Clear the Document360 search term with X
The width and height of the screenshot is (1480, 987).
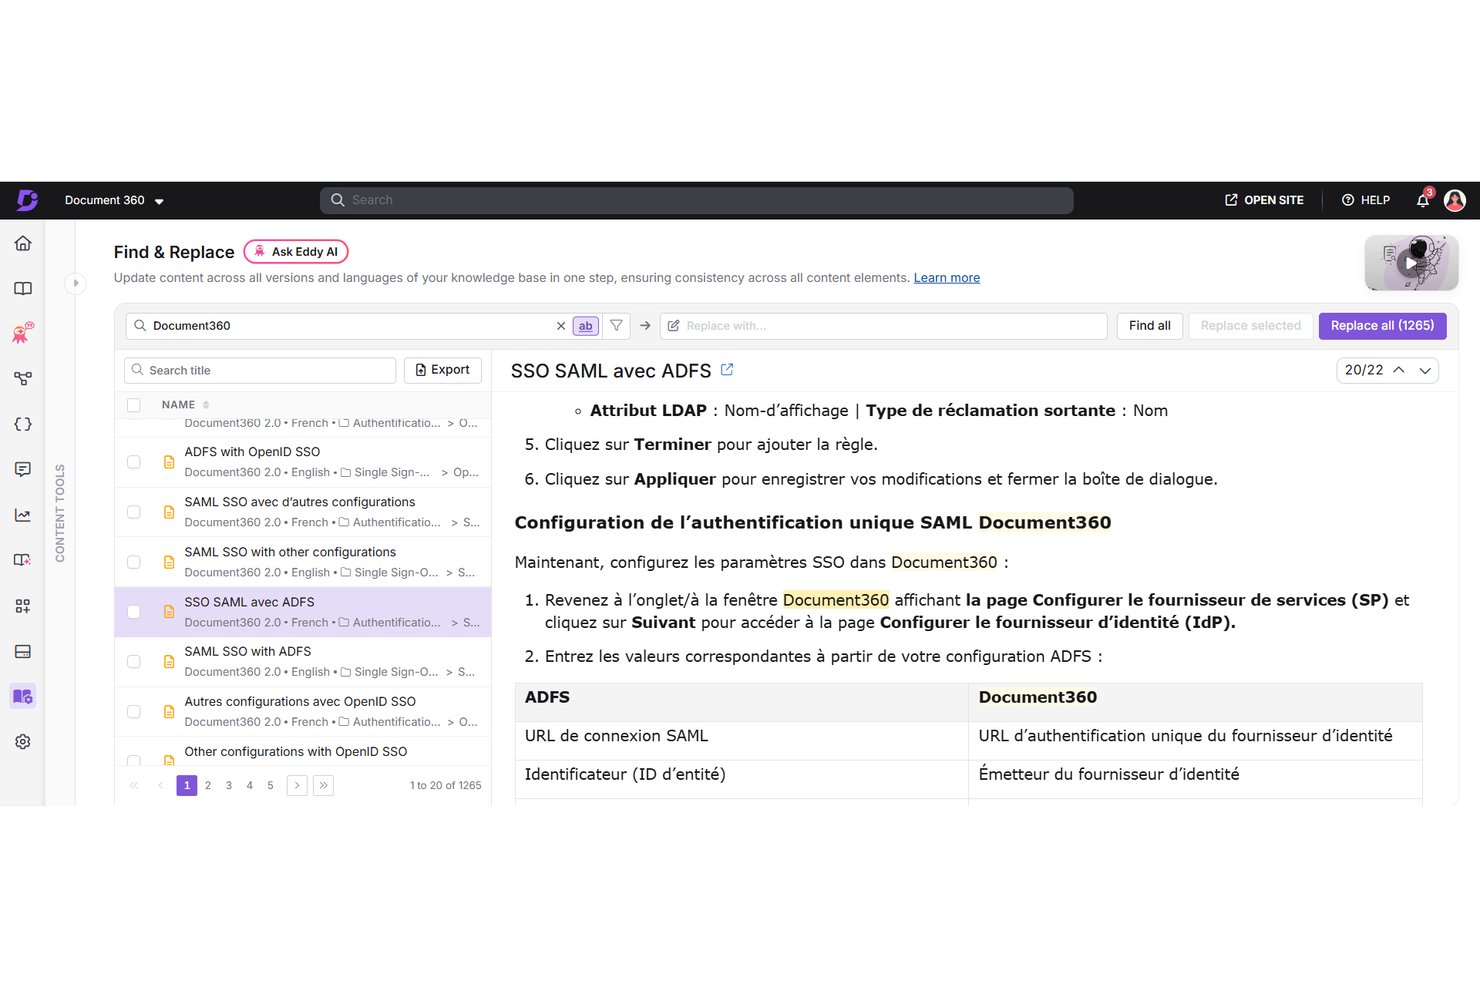(561, 326)
